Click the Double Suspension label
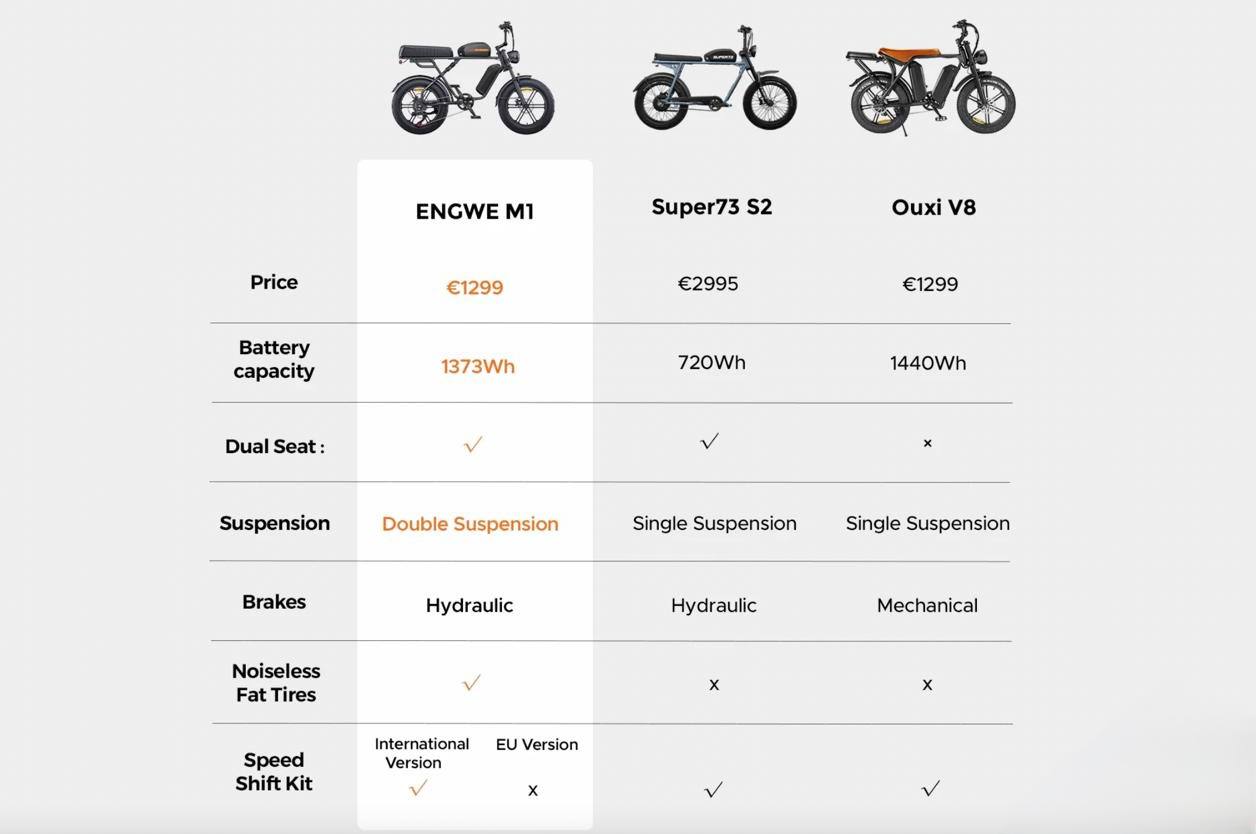The height and width of the screenshot is (834, 1256). pyautogui.click(x=470, y=524)
